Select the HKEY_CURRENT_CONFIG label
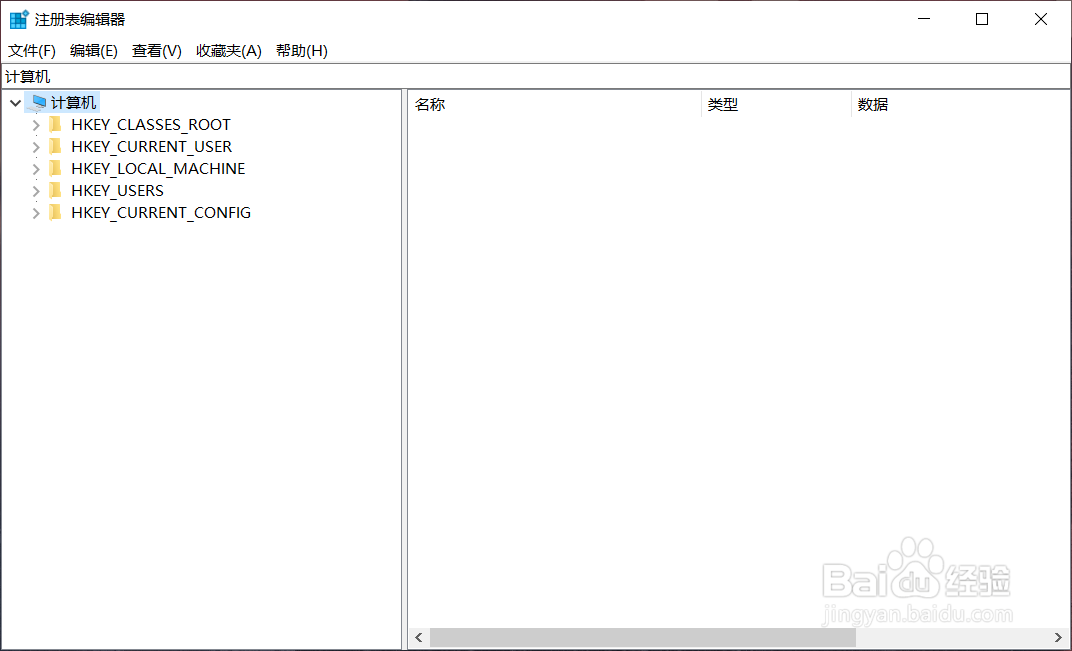 tap(161, 213)
